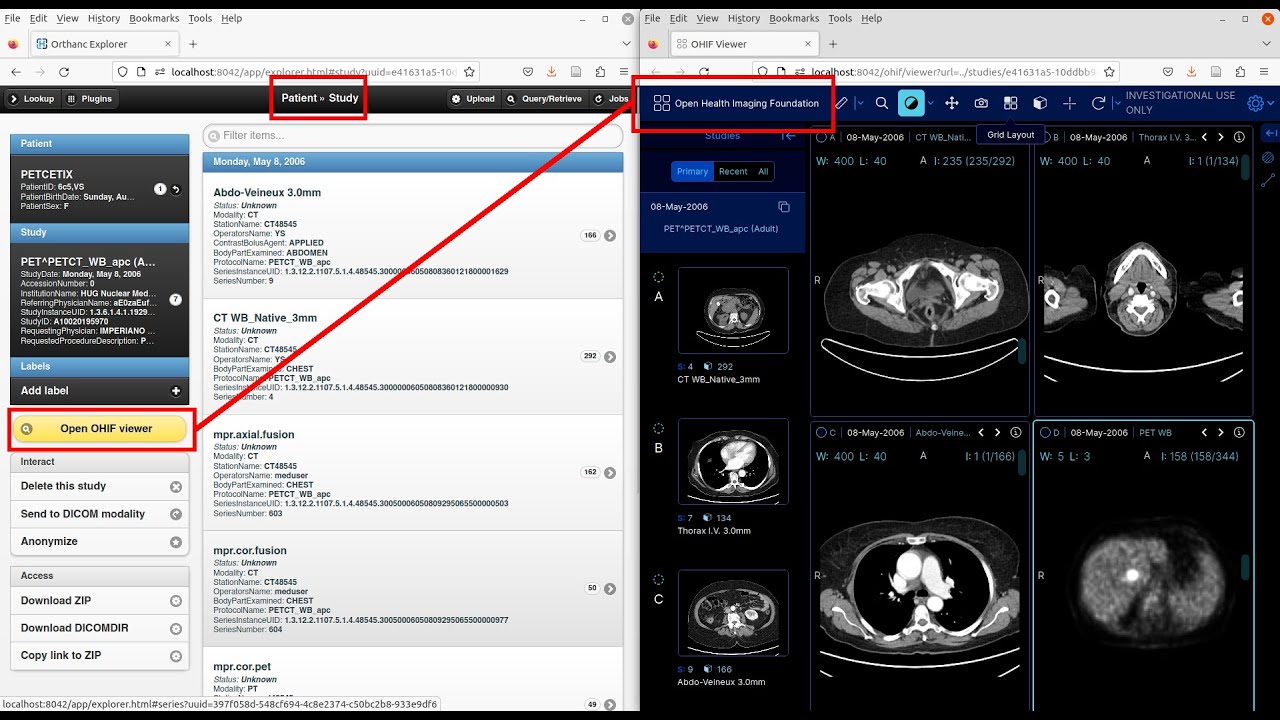Open Query/Retrieve in Orthanc header
1280x720 pixels.
pos(544,99)
